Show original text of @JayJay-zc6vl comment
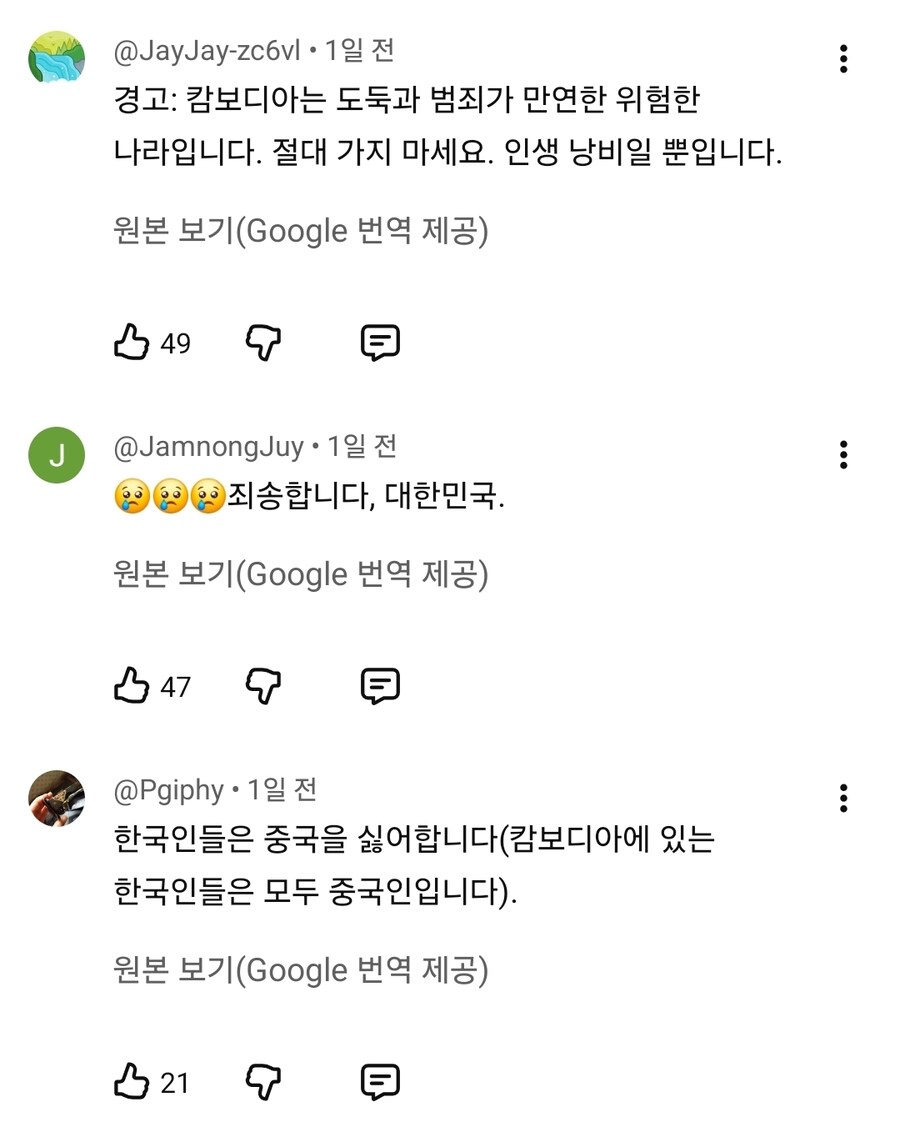This screenshot has width=900, height=1132. point(301,231)
